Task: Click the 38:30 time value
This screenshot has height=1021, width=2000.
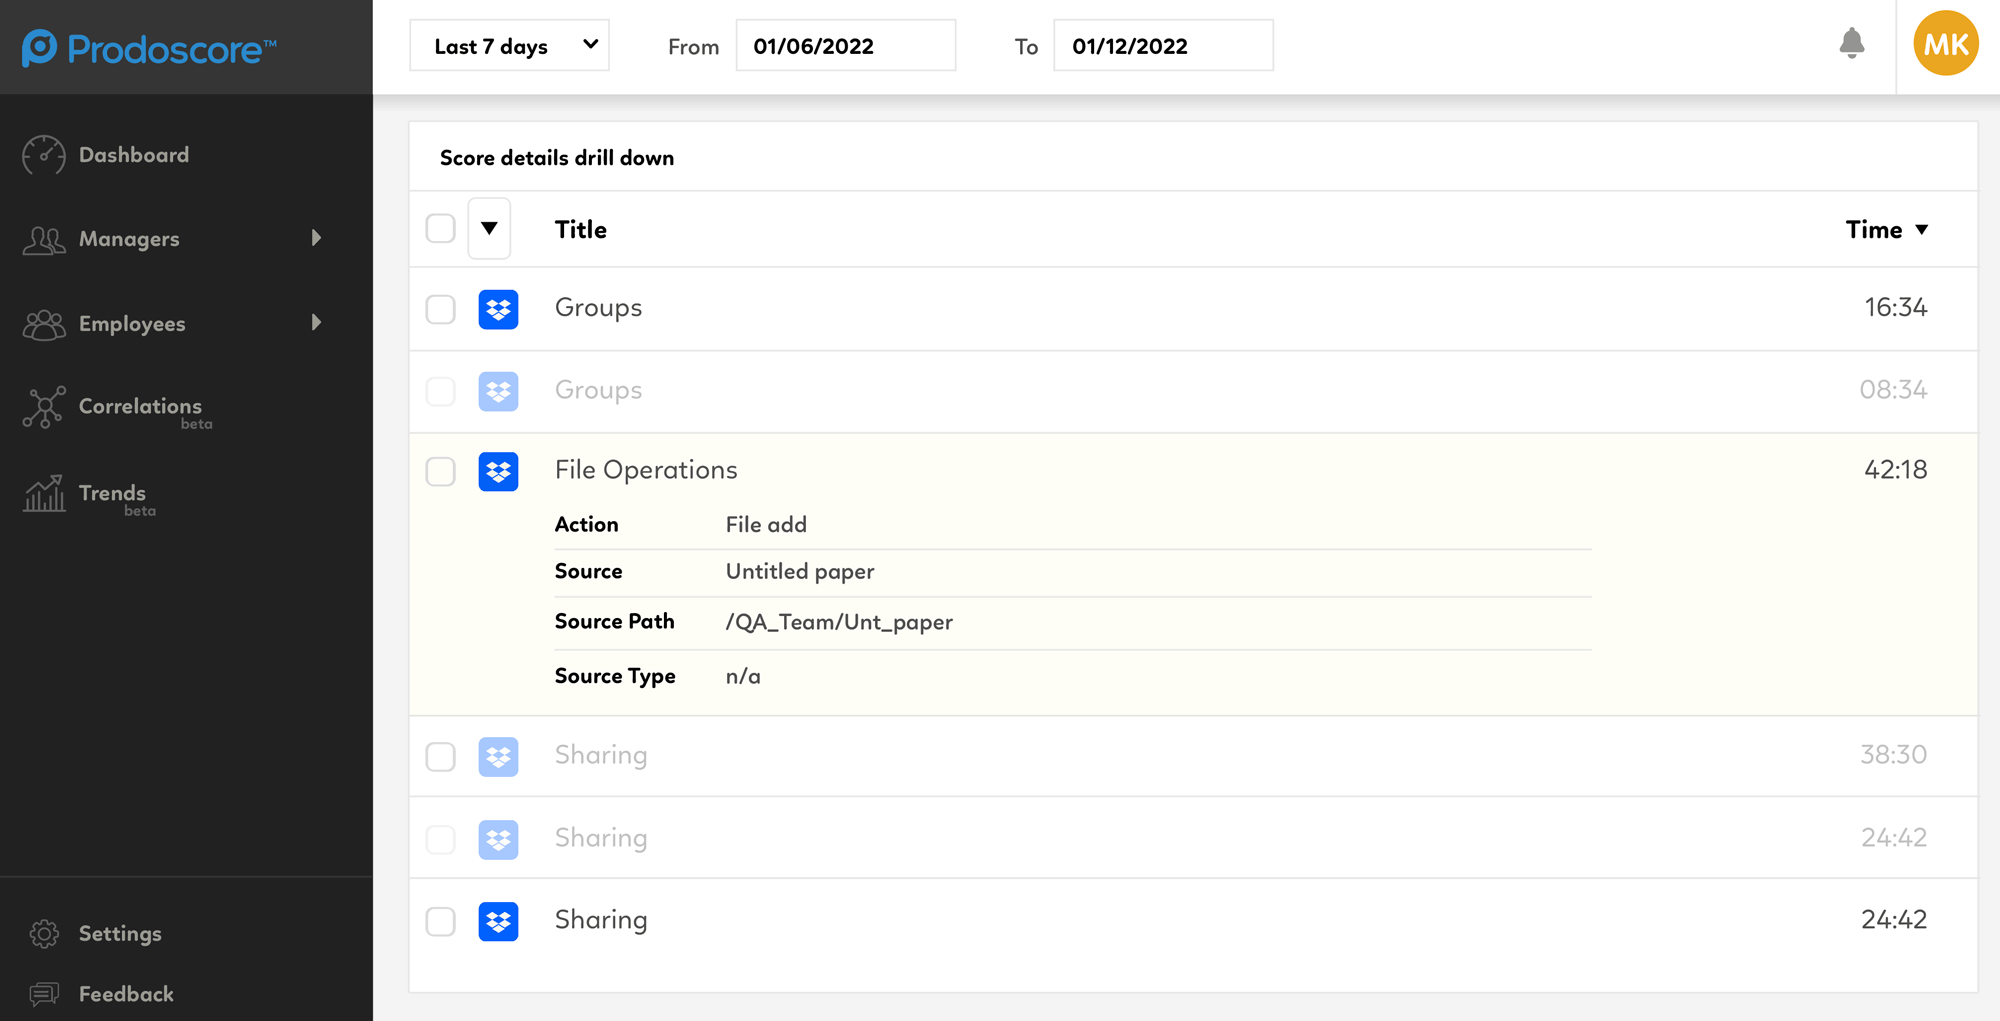Action: point(1893,755)
